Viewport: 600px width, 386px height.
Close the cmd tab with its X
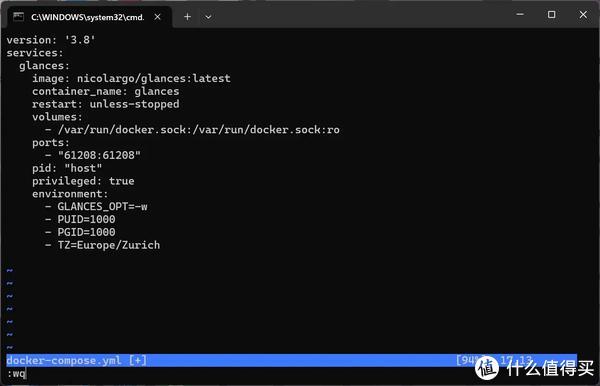[157, 17]
